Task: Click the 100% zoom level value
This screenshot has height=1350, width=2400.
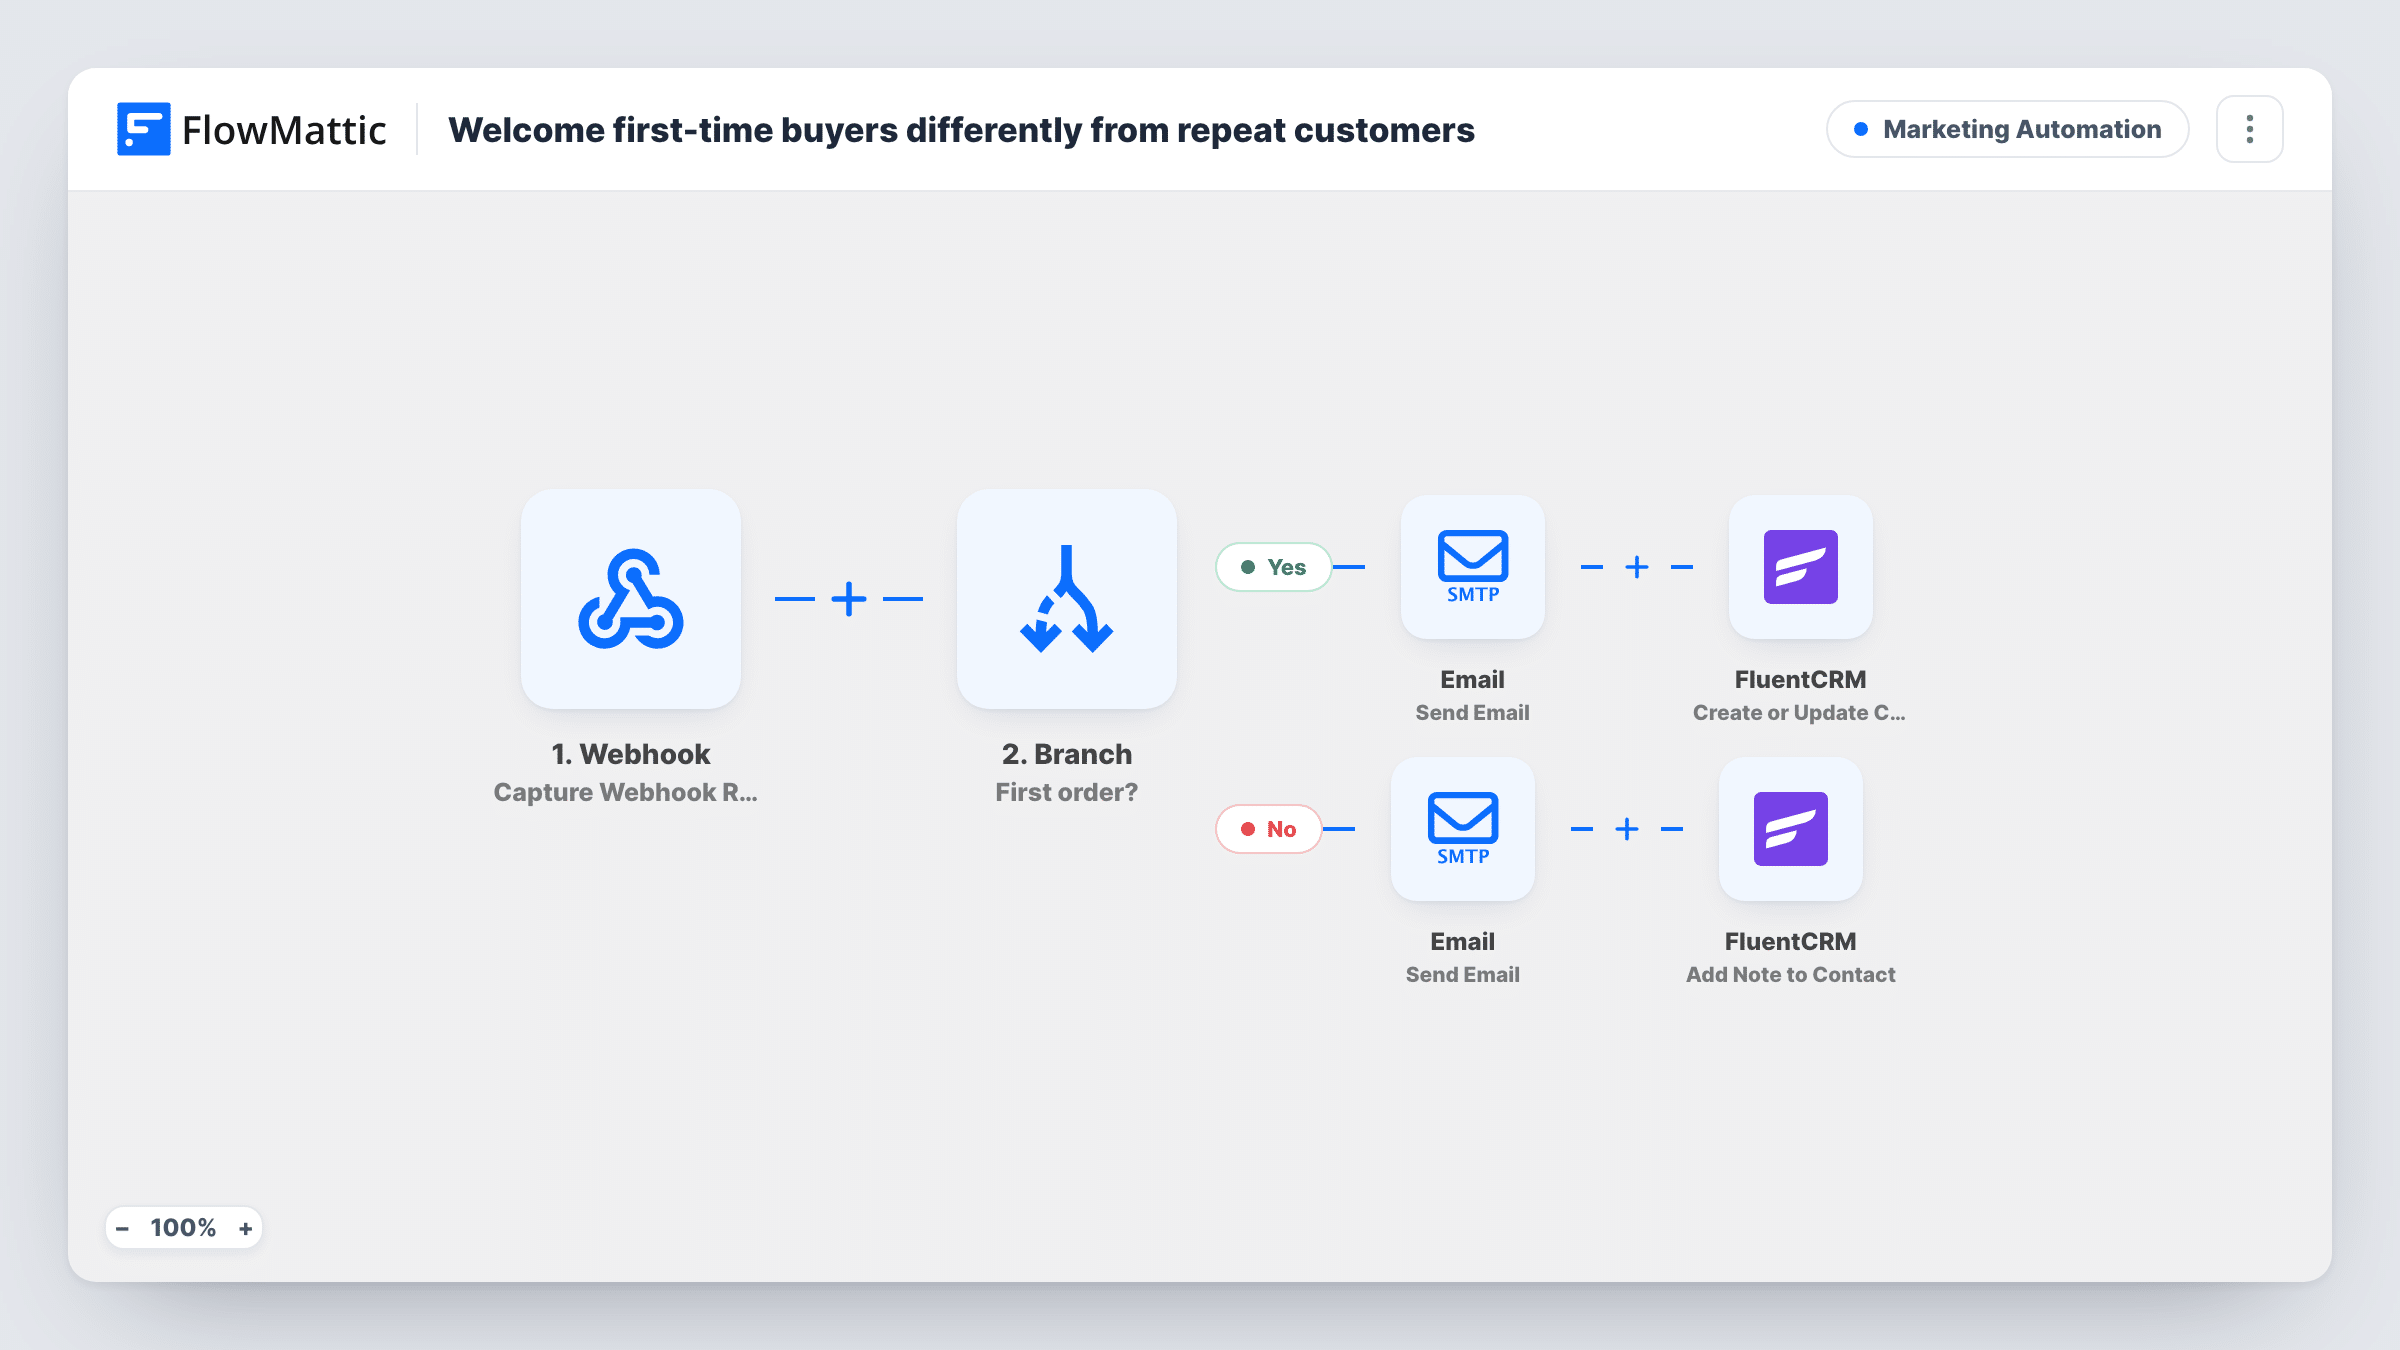Action: [x=183, y=1228]
